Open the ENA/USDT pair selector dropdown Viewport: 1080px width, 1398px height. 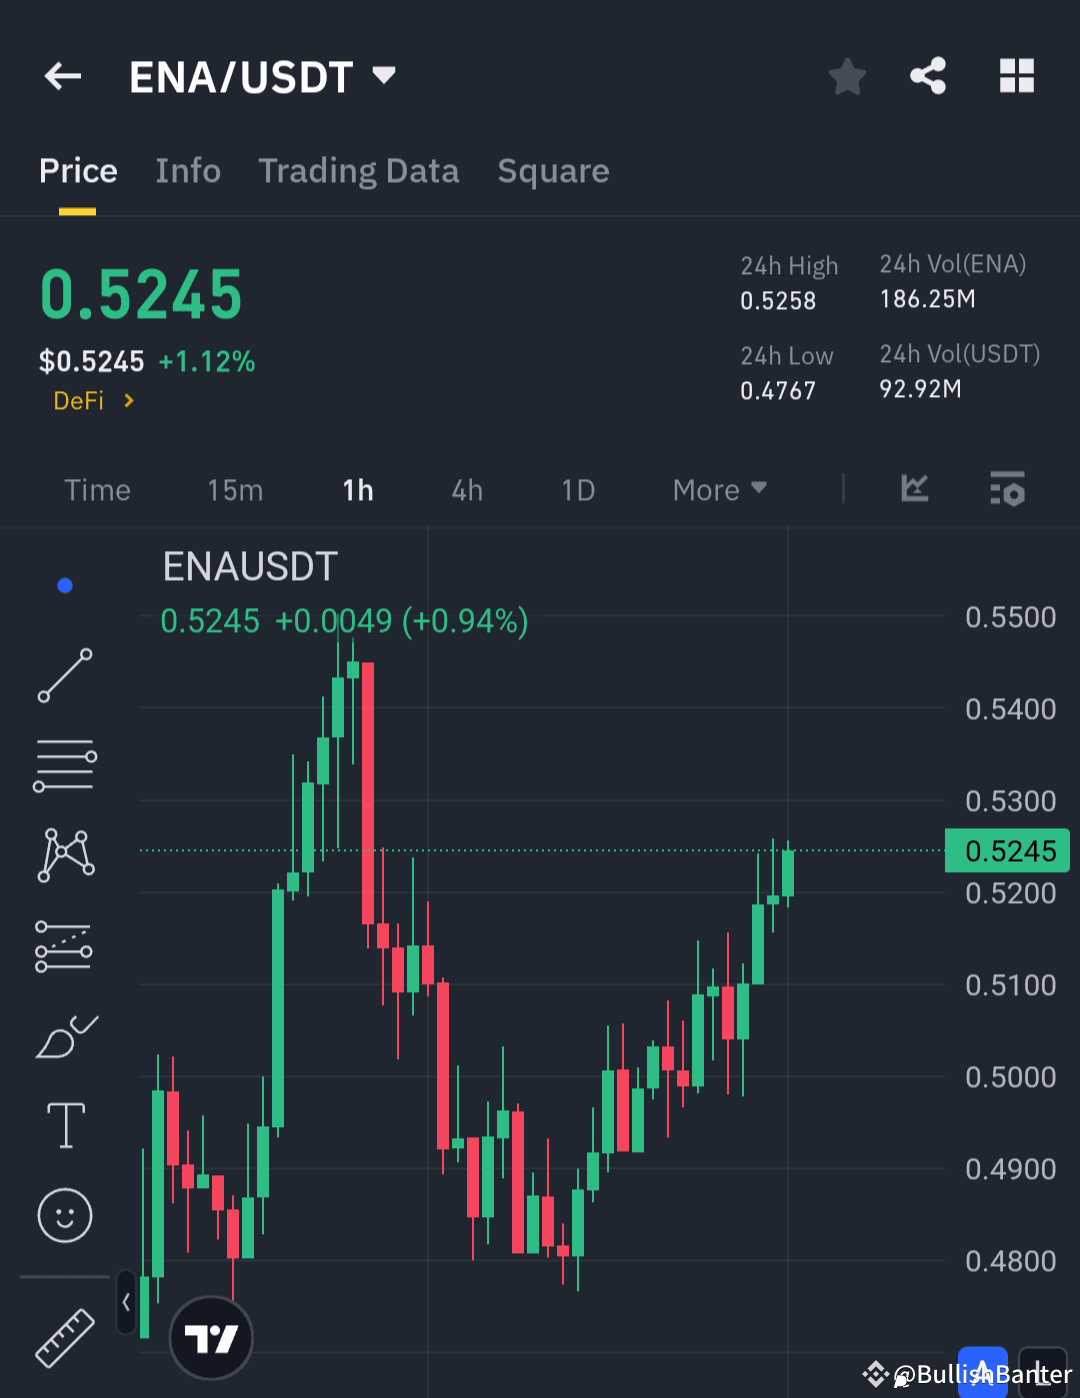[x=383, y=74]
